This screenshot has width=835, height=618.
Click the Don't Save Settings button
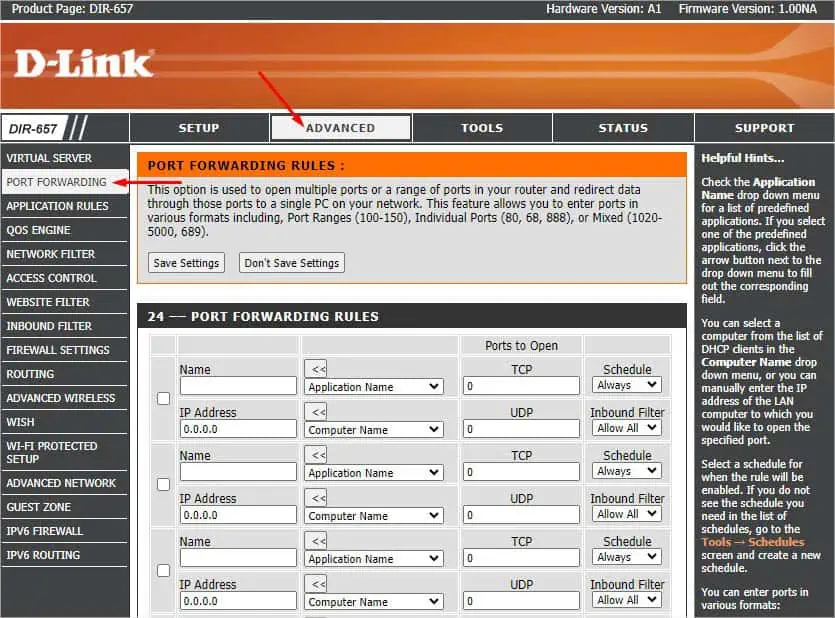pyautogui.click(x=291, y=263)
